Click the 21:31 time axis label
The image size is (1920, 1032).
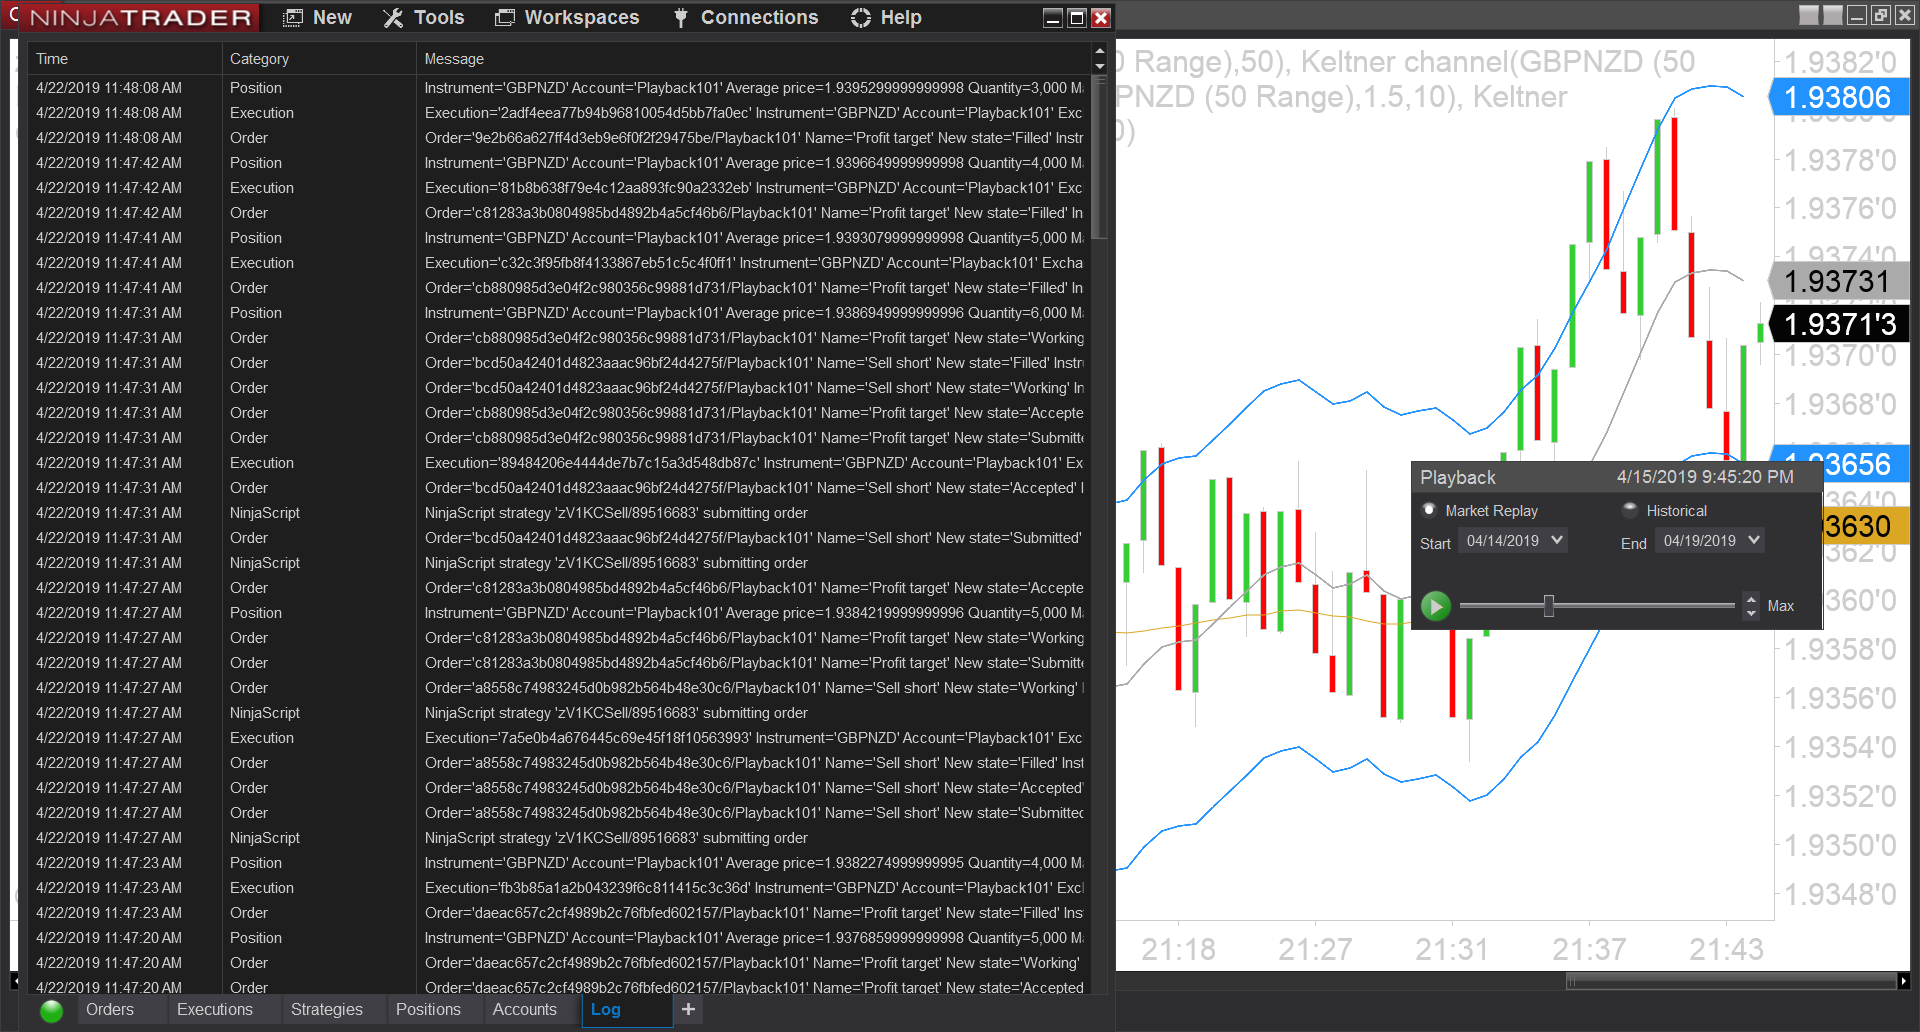pos(1451,949)
